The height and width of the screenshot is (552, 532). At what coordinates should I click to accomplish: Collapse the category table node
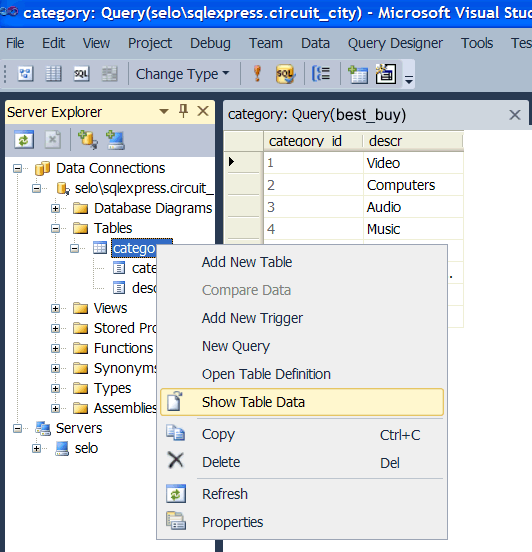[74, 249]
